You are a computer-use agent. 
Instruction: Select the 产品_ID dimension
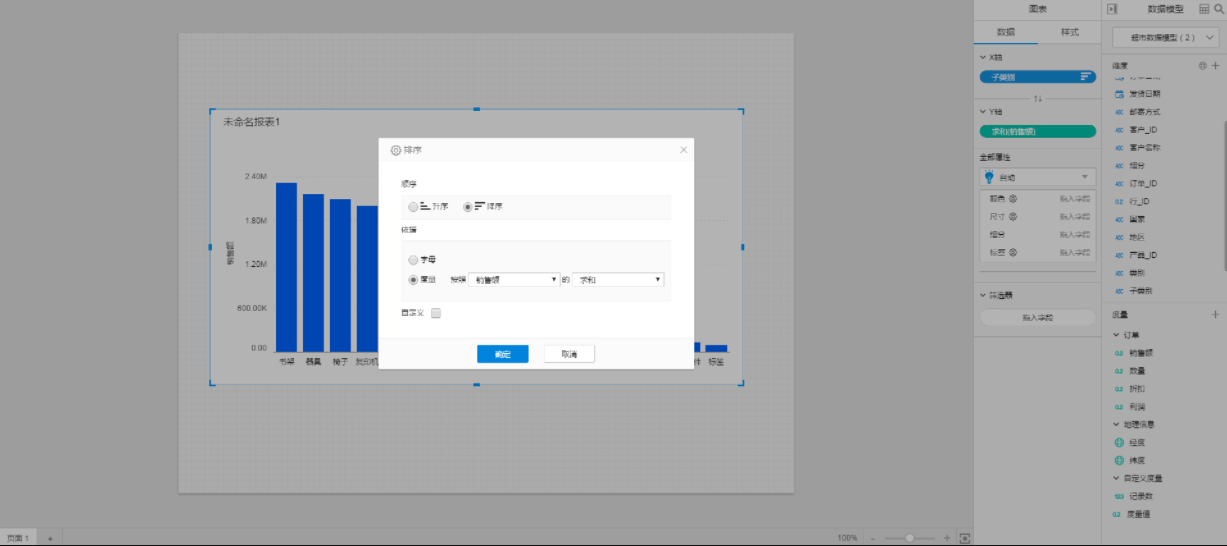pos(1142,255)
